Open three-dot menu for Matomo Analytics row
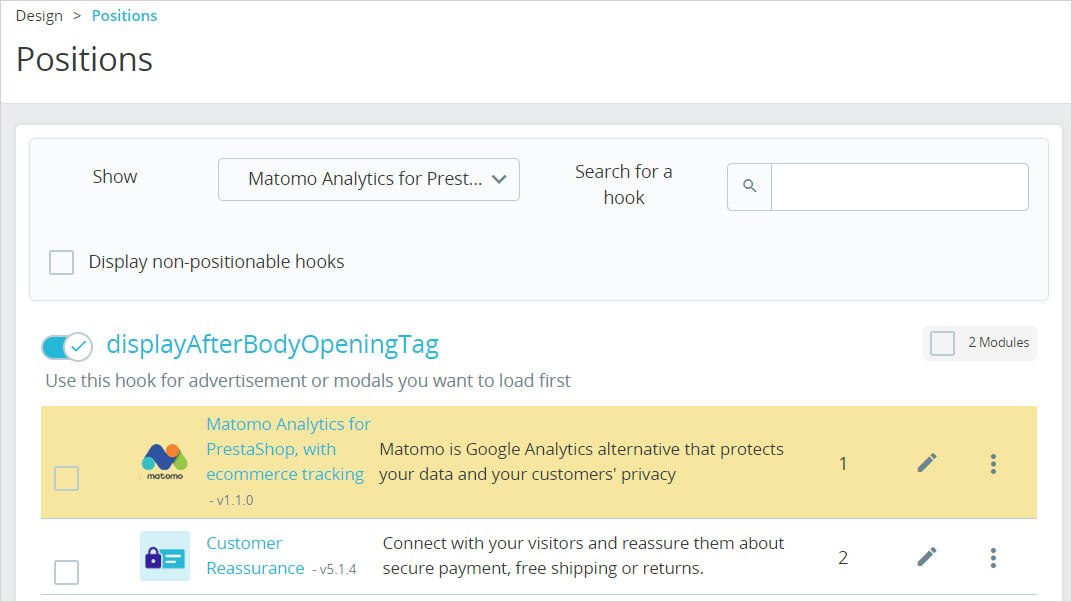 (993, 463)
